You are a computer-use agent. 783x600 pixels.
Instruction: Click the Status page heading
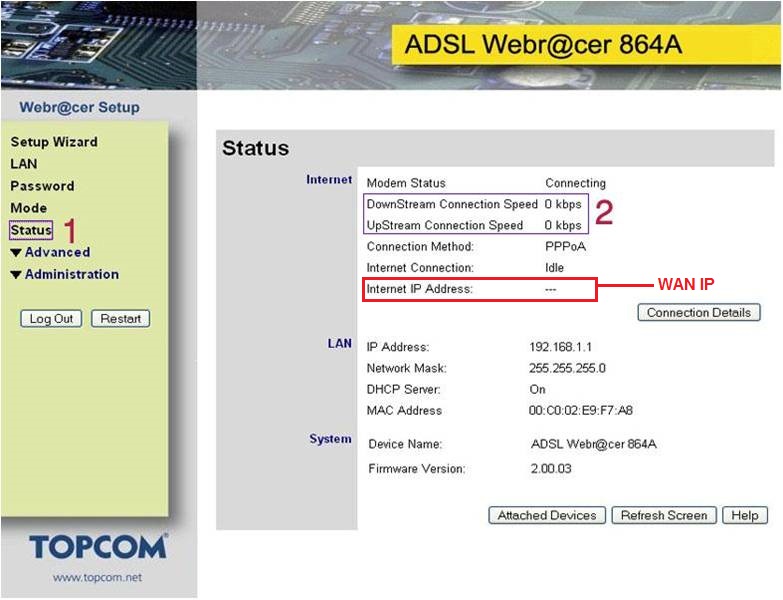256,148
